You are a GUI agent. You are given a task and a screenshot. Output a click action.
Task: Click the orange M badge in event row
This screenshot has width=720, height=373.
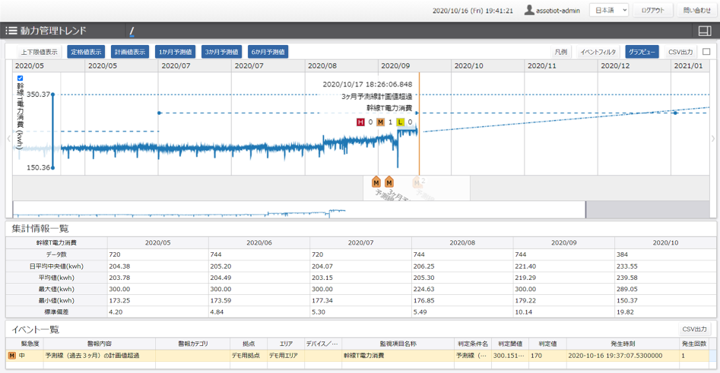[11, 355]
